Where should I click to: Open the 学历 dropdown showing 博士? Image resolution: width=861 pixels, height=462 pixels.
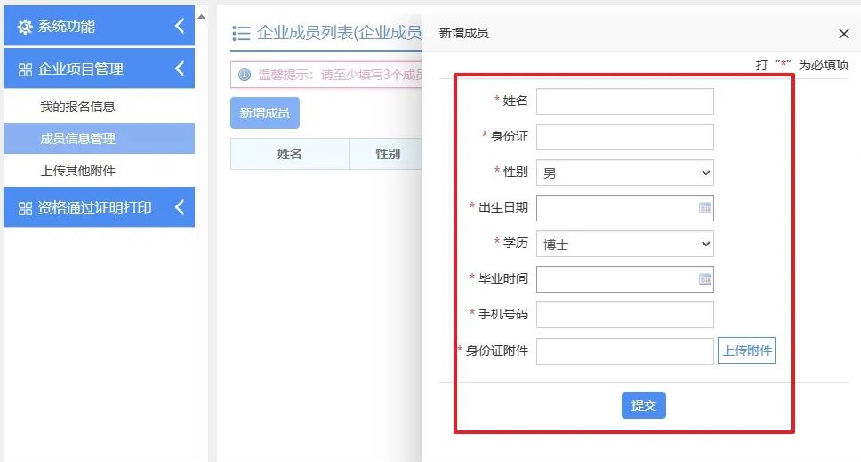(625, 244)
